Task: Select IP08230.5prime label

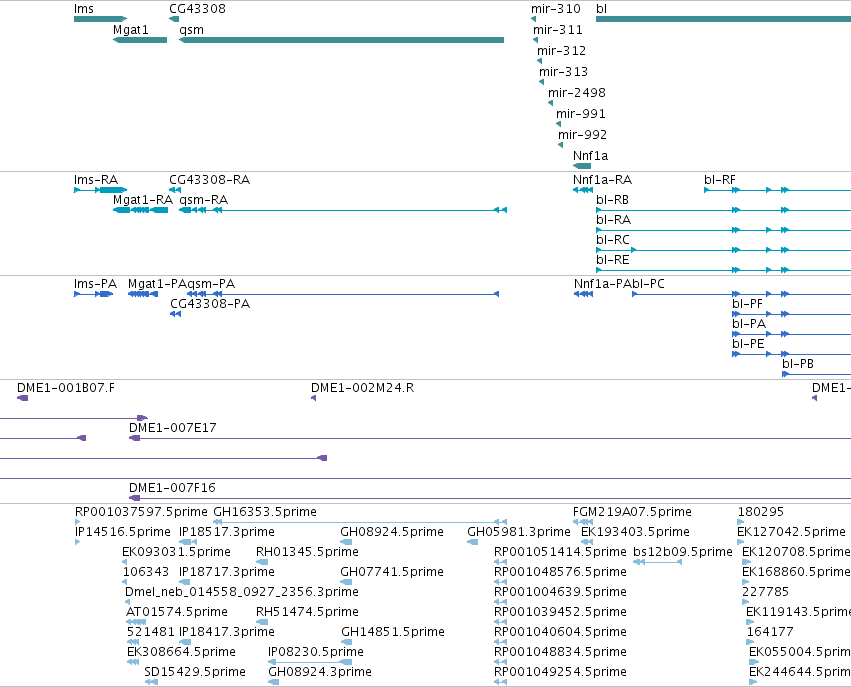Action: [x=316, y=652]
